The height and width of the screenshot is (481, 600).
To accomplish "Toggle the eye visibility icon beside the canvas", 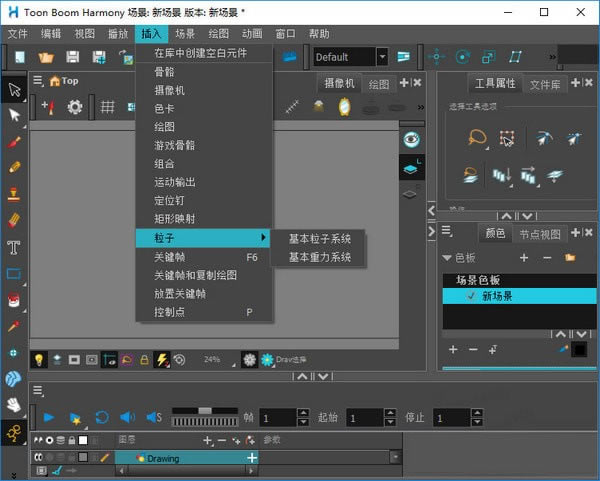I will [x=411, y=140].
